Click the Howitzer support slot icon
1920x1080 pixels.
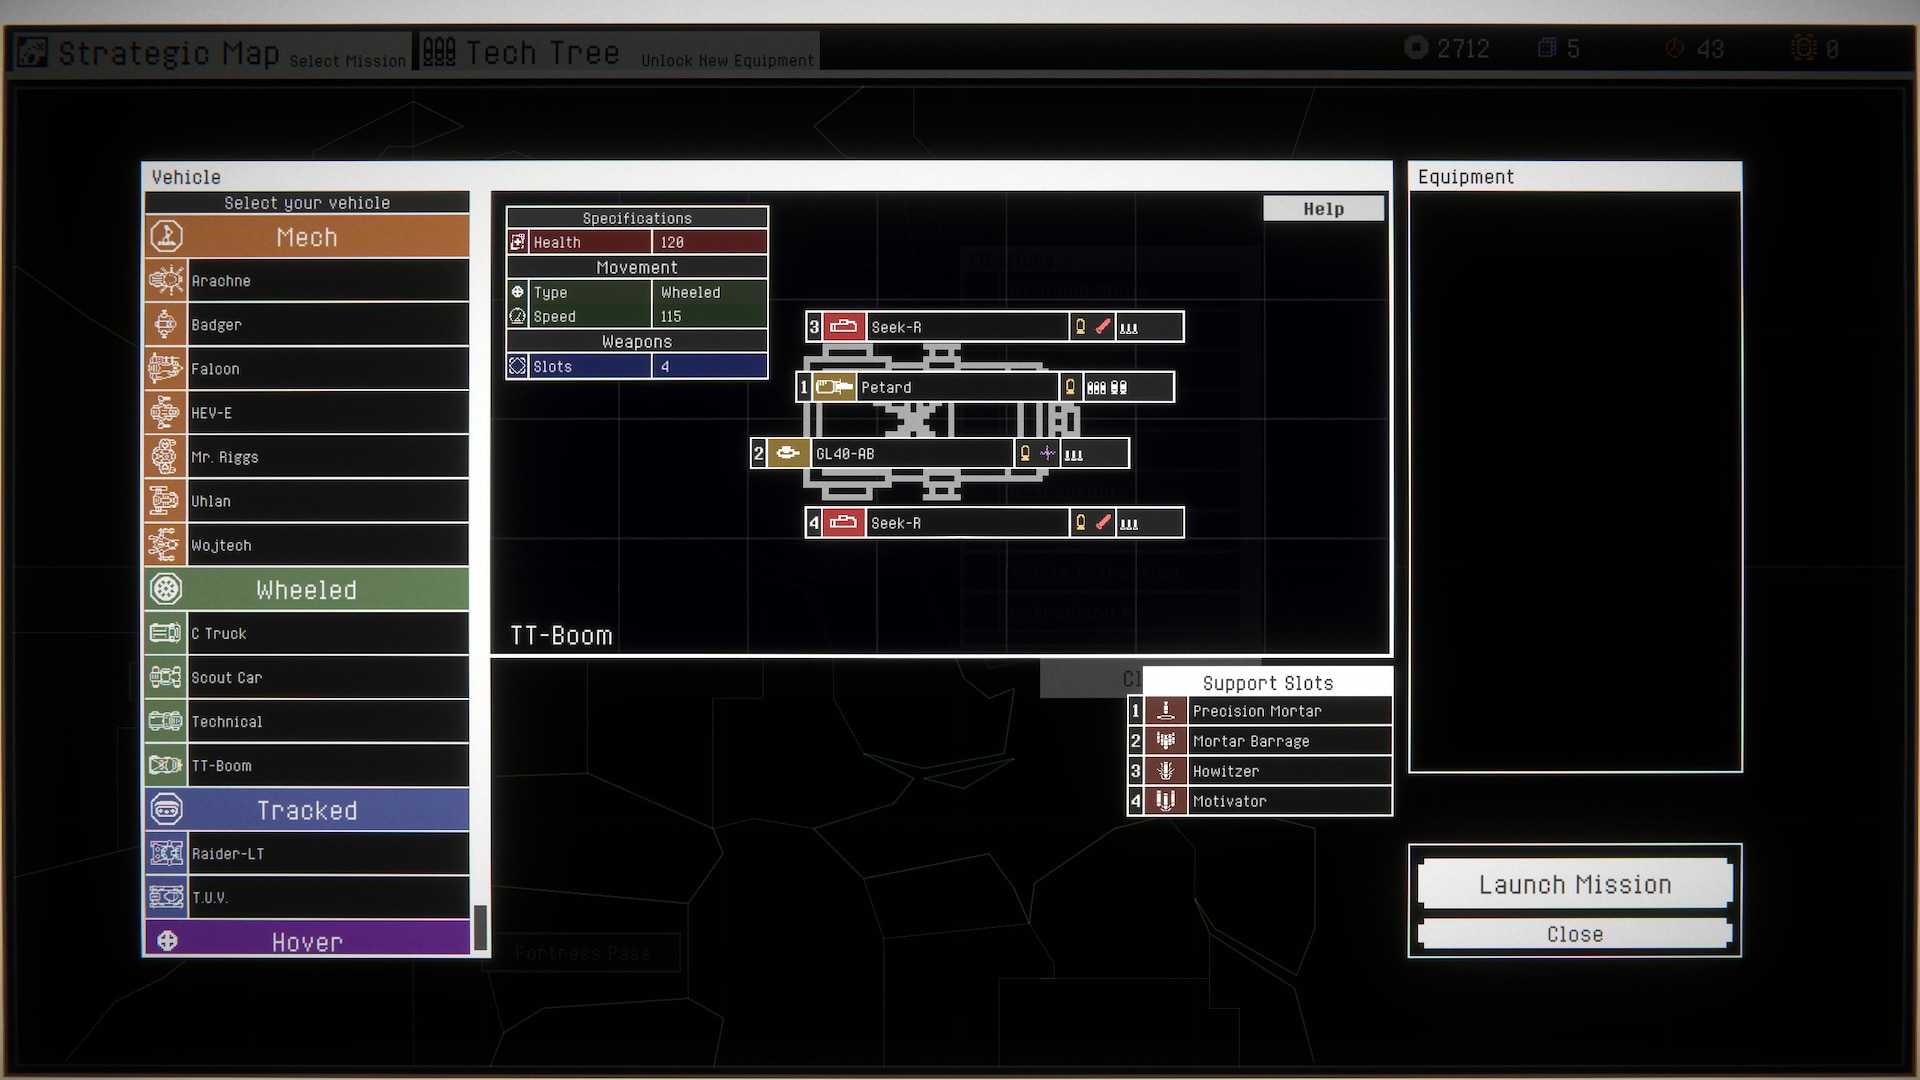(x=1165, y=771)
